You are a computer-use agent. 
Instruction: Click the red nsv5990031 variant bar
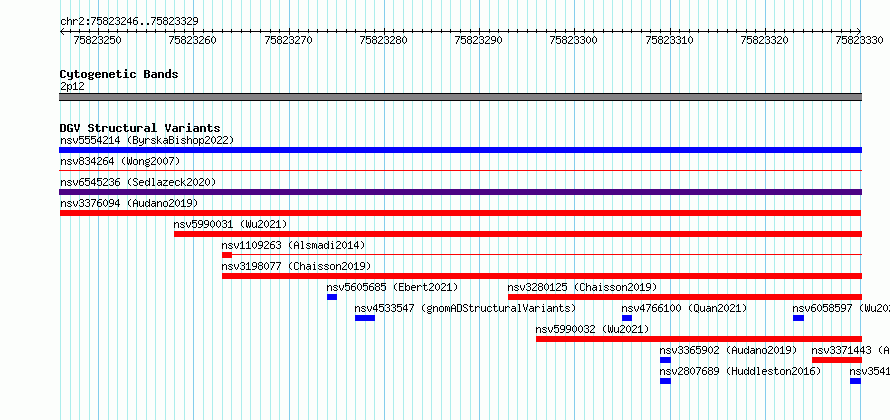click(518, 234)
